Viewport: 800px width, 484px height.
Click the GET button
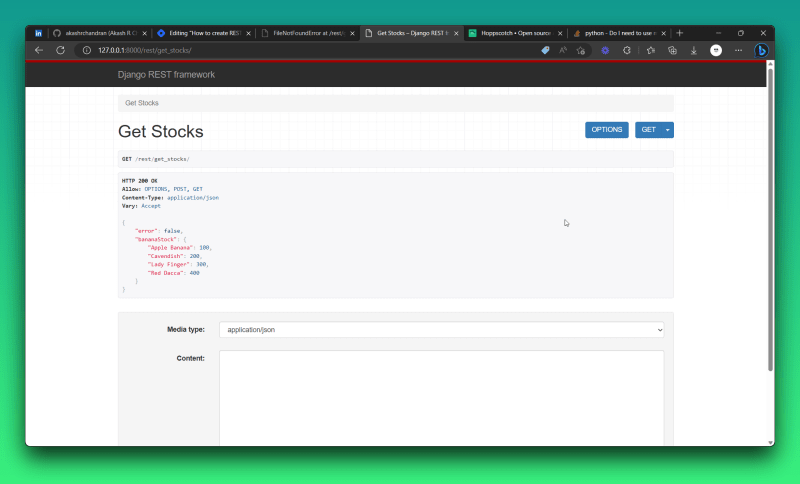[648, 130]
